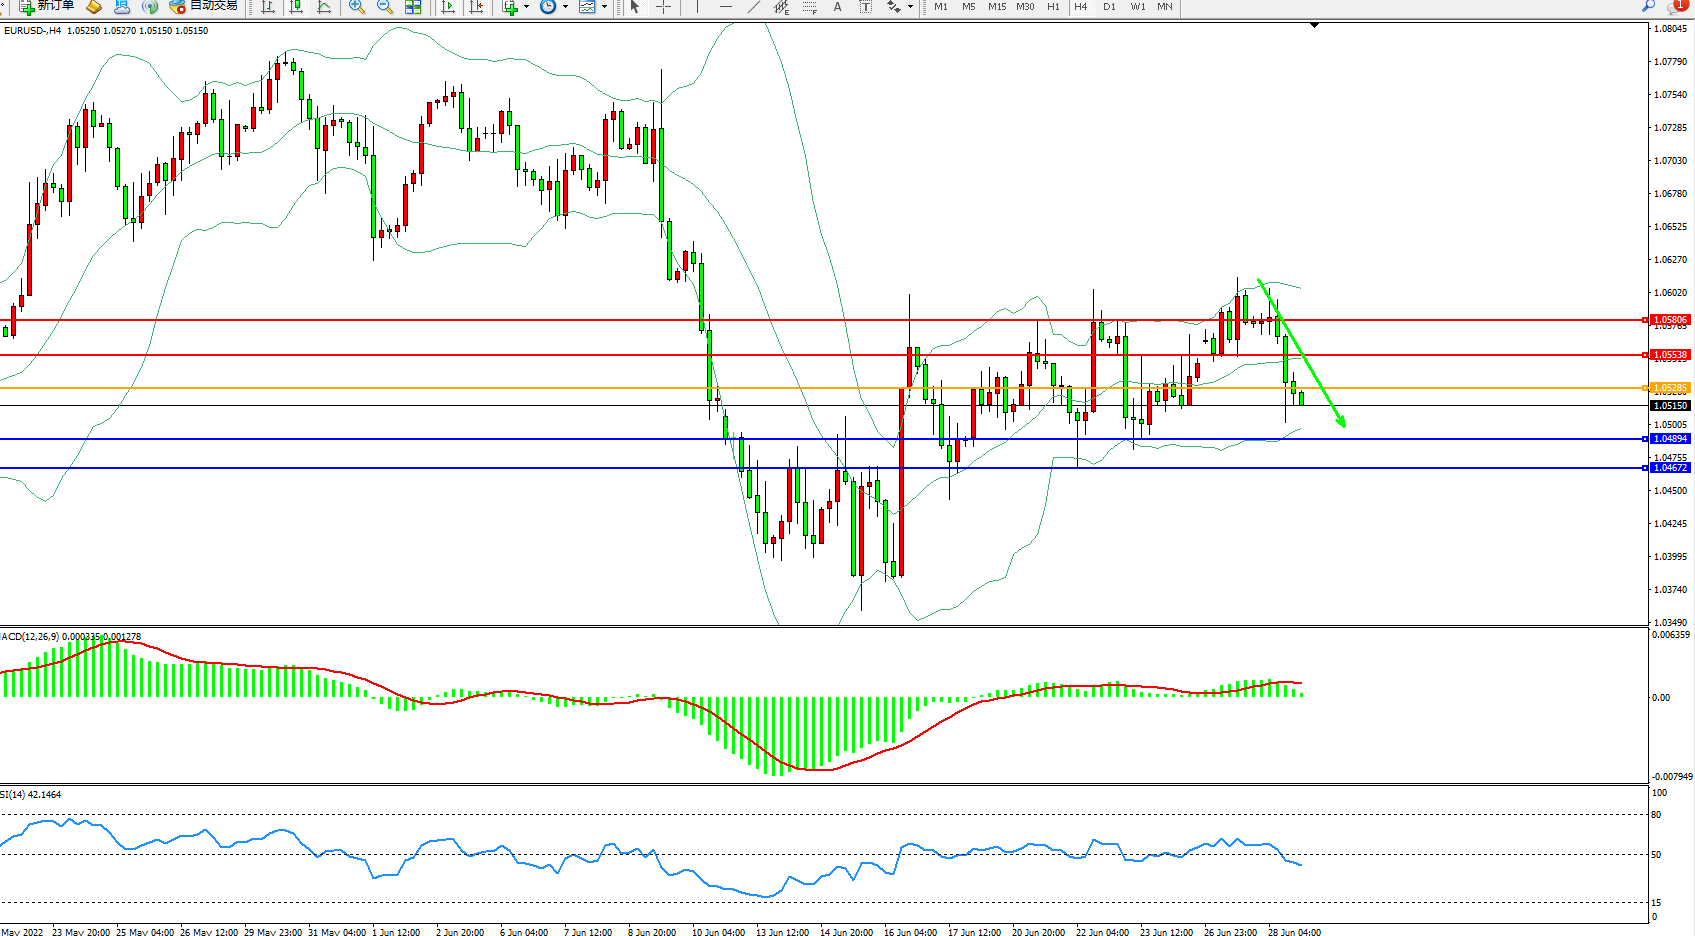Viewport: 1695px width, 936px height.
Task: Toggle chart auto scroll
Action: (x=448, y=7)
